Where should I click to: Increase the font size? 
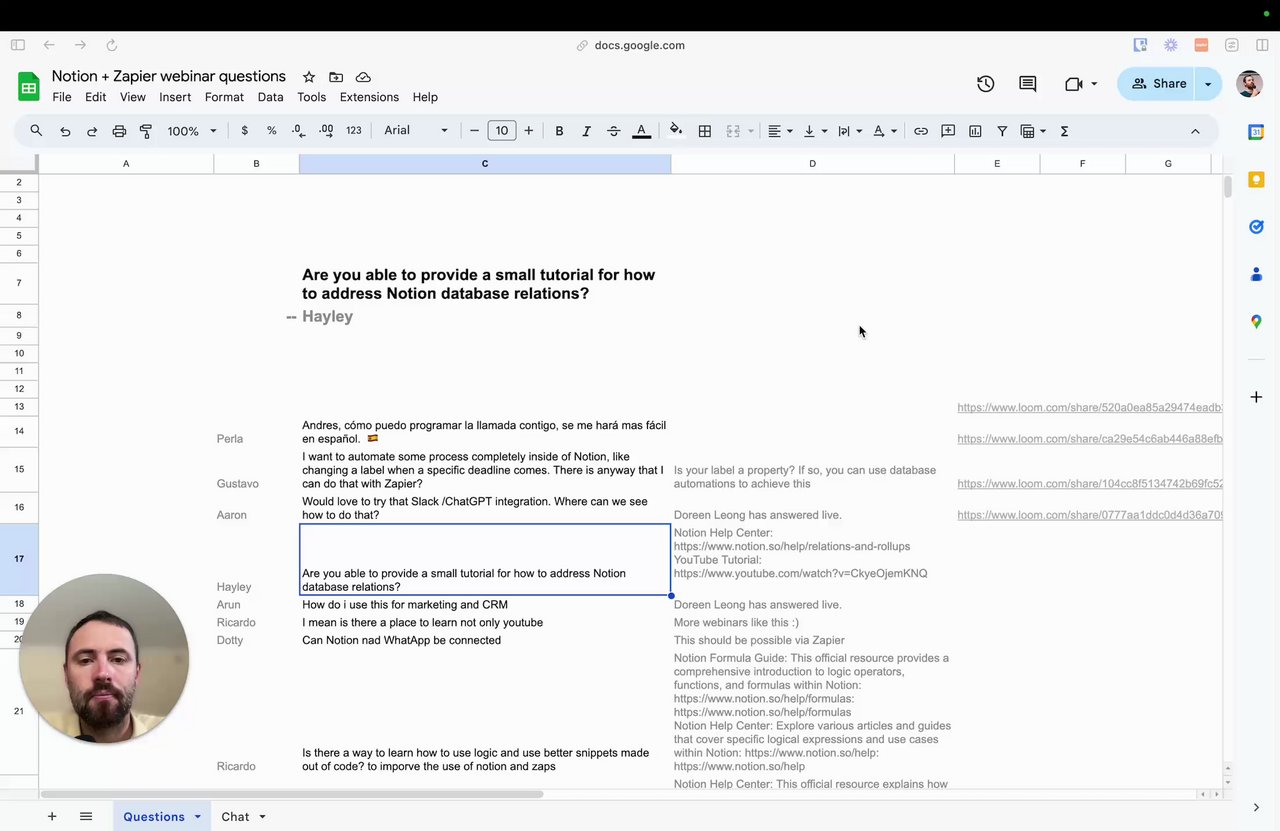point(529,131)
